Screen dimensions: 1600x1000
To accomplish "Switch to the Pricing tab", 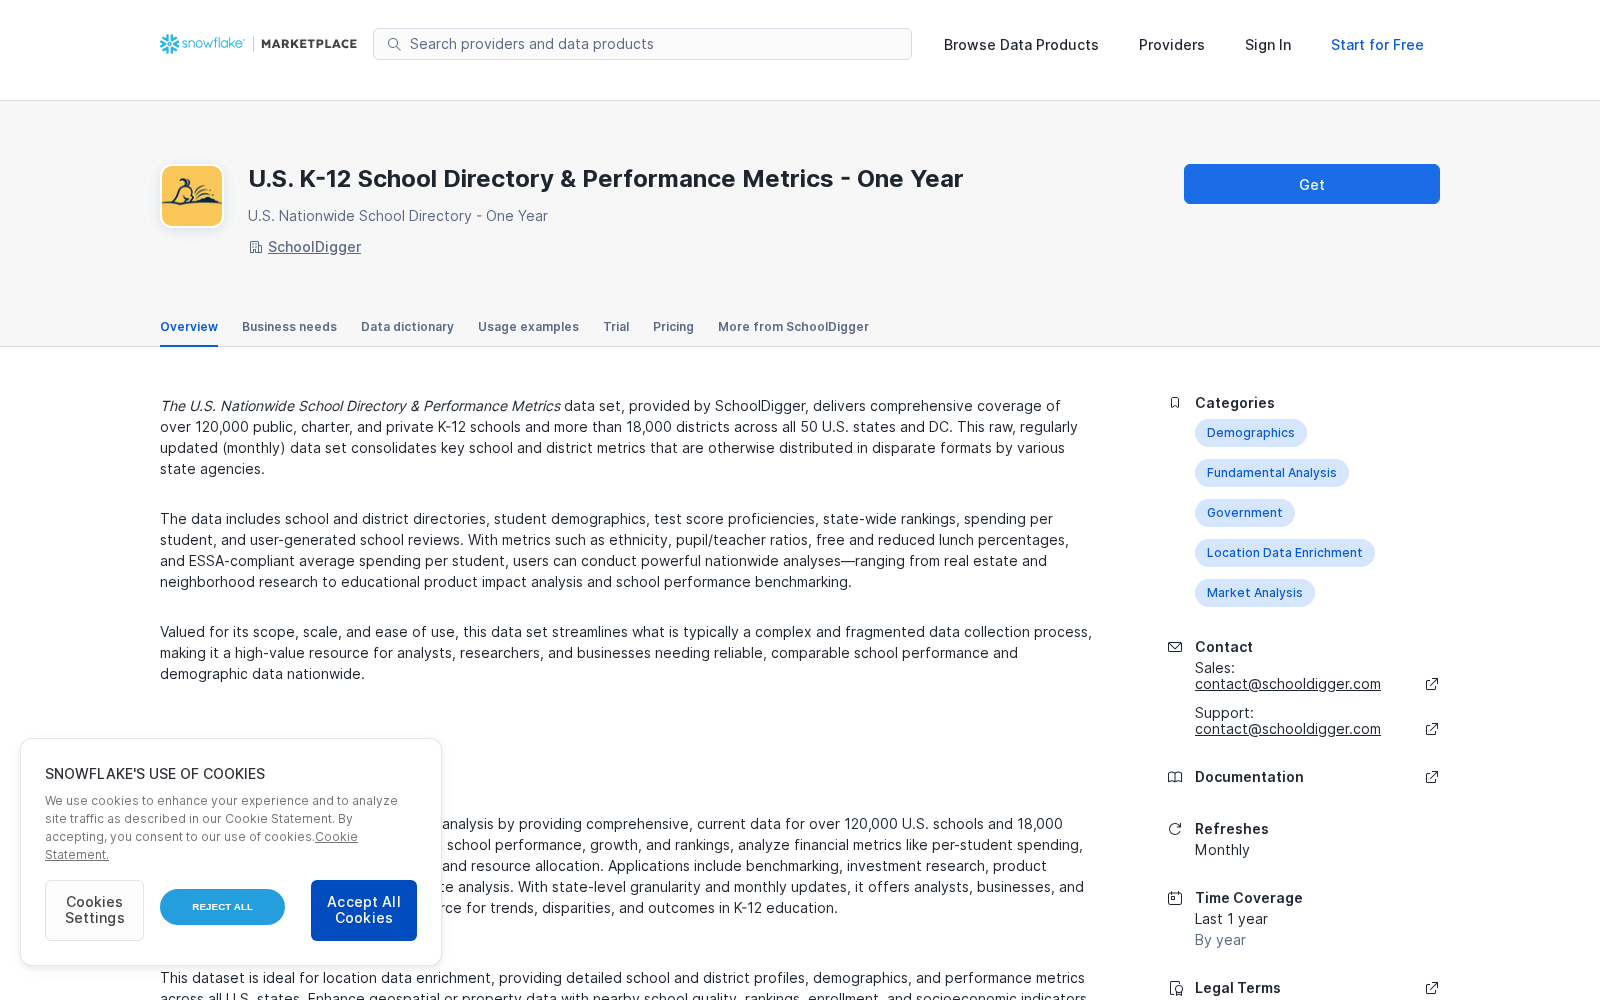I will tap(673, 327).
